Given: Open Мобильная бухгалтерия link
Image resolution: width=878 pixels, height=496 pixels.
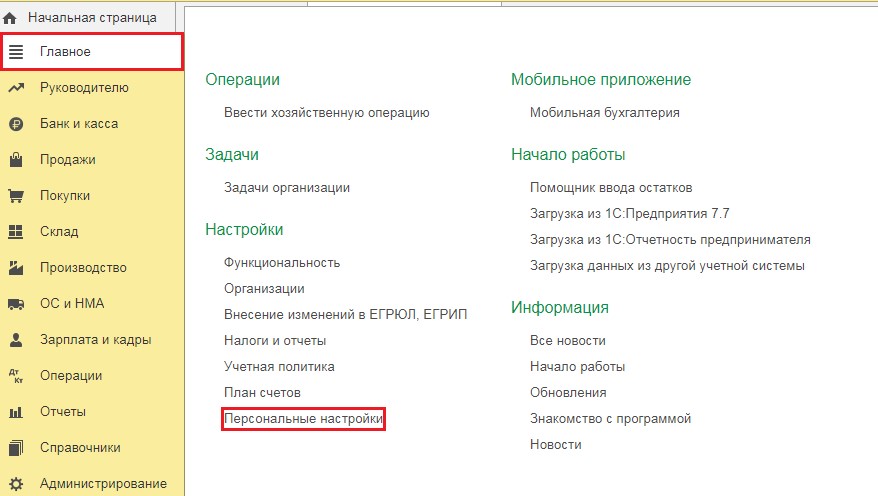Looking at the screenshot, I should [x=604, y=113].
